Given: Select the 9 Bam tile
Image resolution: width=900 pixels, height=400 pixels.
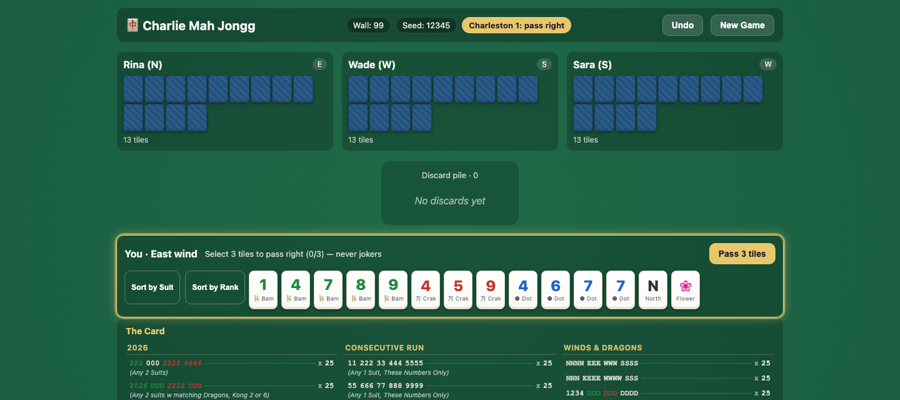Looking at the screenshot, I should [x=393, y=290].
